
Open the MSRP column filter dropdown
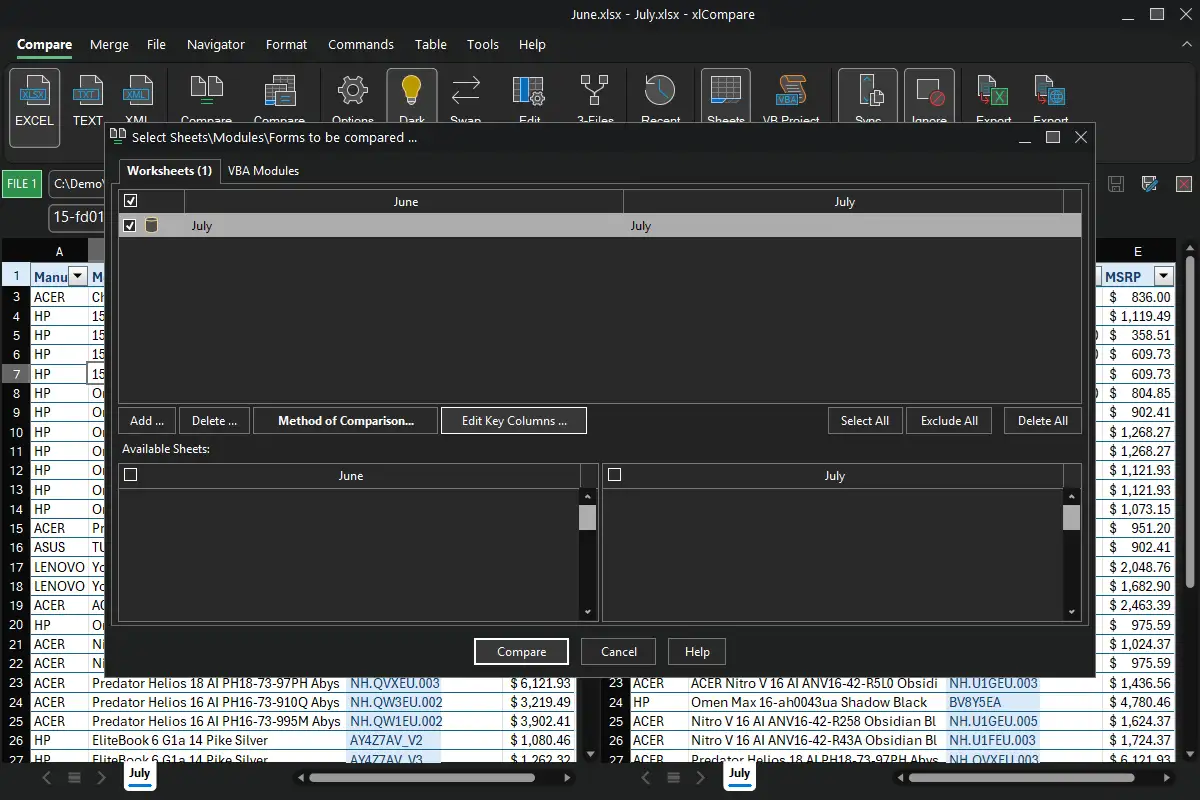[1163, 276]
